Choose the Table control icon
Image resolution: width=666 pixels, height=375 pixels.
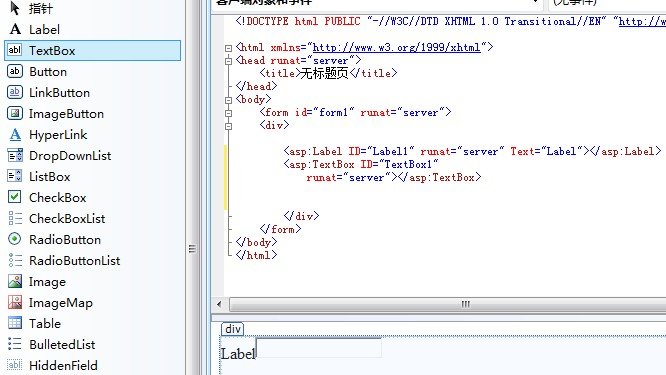(x=15, y=323)
